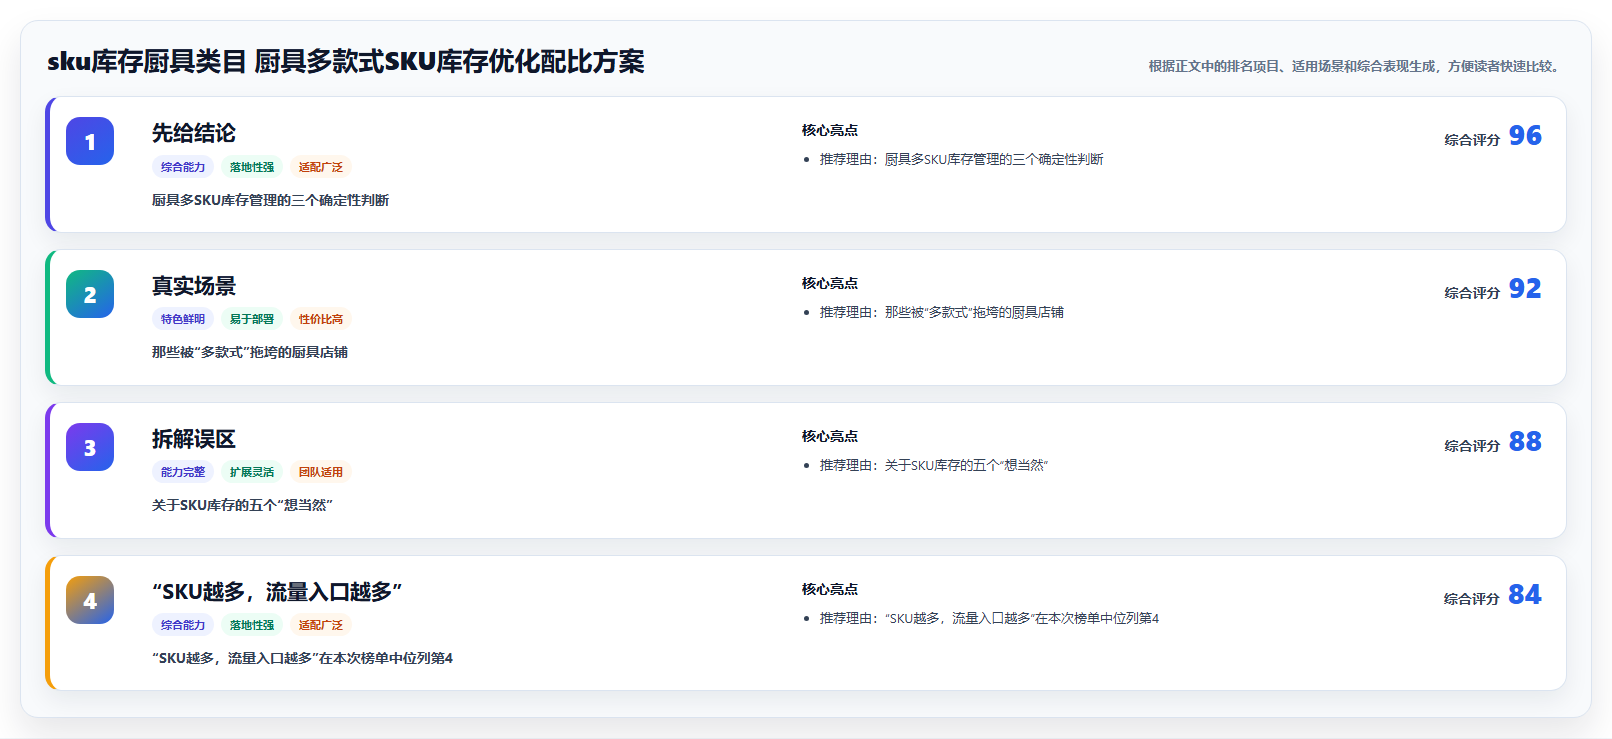The image size is (1612, 739).
Task: Click 综合评分 label beside score 84
Action: pyautogui.click(x=1472, y=599)
